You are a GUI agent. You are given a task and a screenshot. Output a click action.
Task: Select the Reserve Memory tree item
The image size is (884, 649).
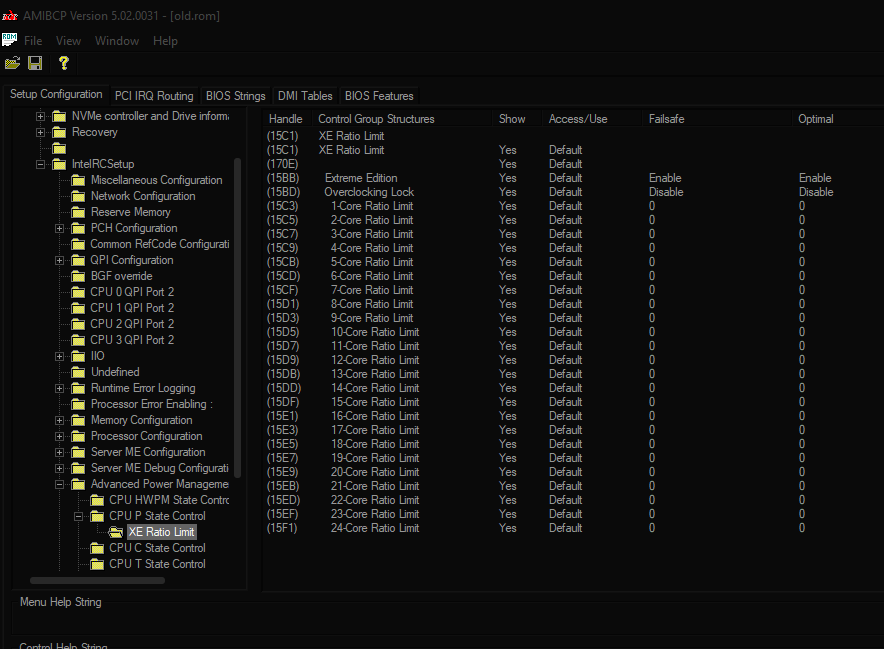point(131,213)
